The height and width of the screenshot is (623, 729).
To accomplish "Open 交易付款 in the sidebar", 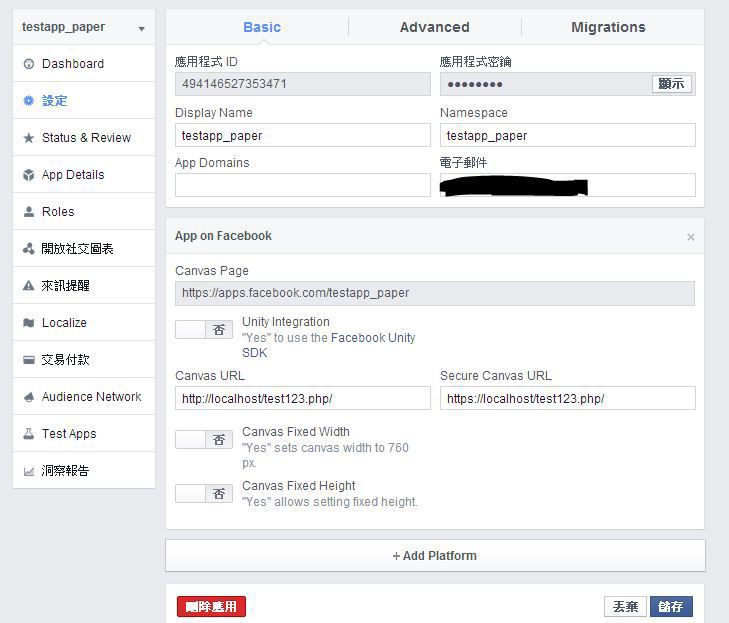I will click(84, 359).
